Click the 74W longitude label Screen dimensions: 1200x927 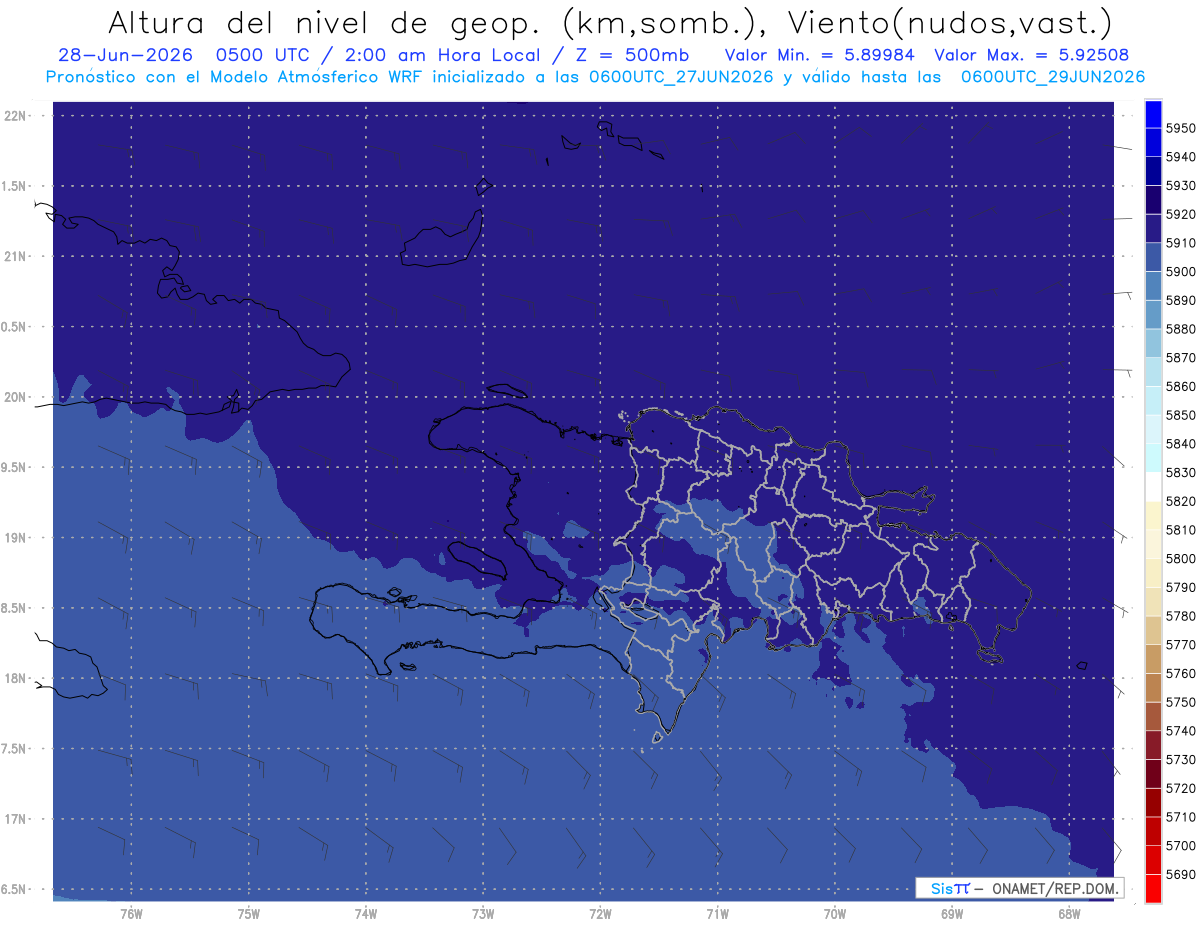pos(366,913)
